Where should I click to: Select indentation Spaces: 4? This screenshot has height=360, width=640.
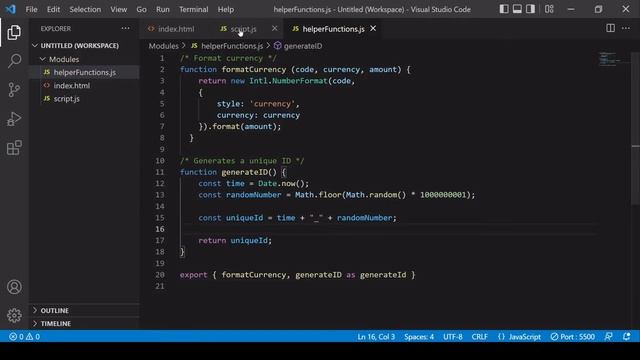point(419,336)
